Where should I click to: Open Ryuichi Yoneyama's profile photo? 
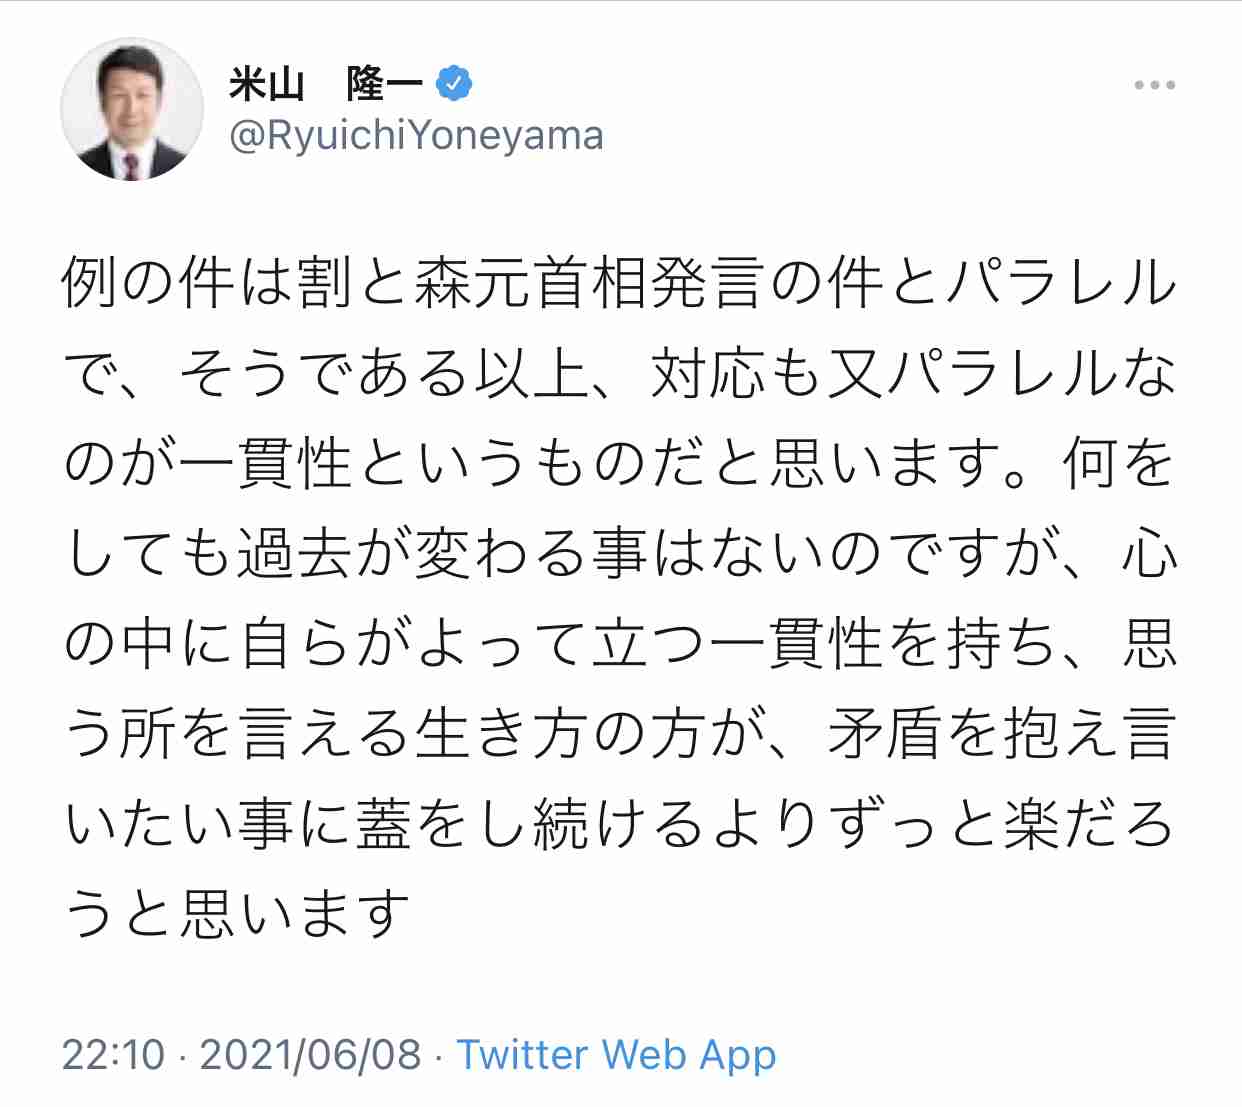[131, 109]
